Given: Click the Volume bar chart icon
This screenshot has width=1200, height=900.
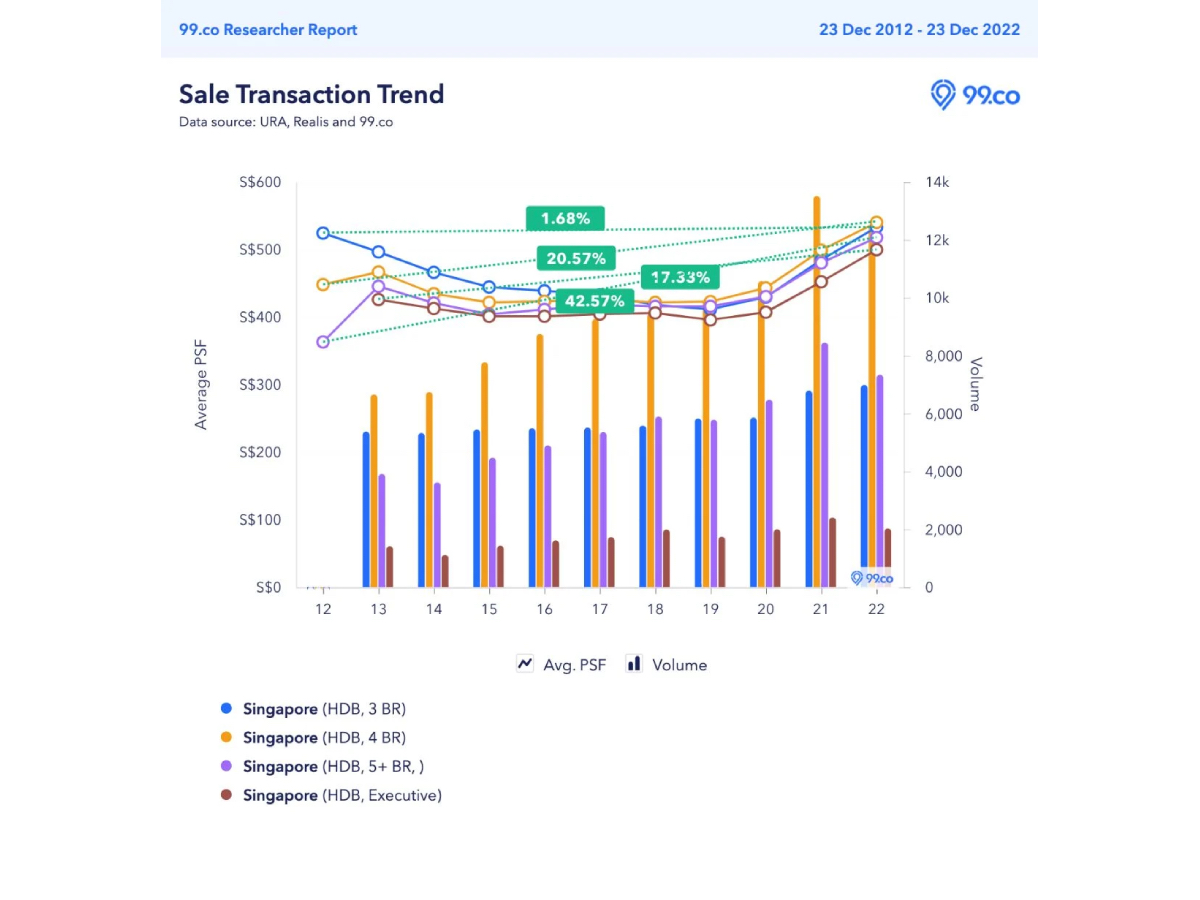Looking at the screenshot, I should (634, 664).
